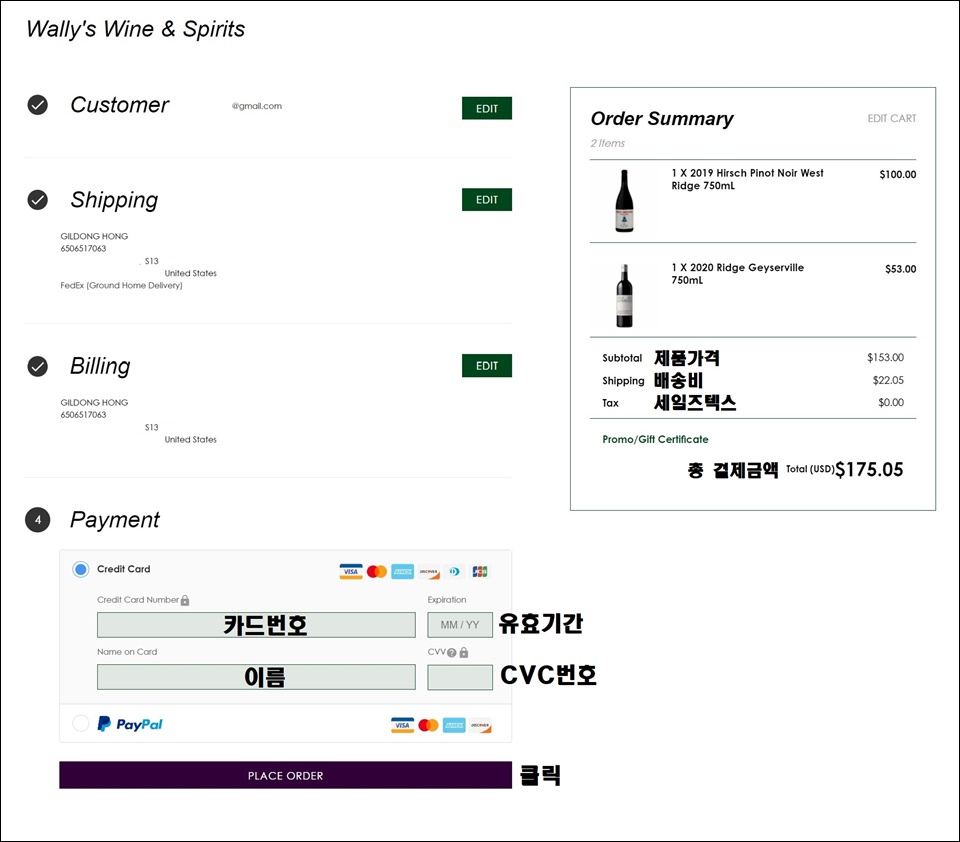The width and height of the screenshot is (960, 842).
Task: Click the Visa icon in Credit Card row
Action: click(351, 571)
